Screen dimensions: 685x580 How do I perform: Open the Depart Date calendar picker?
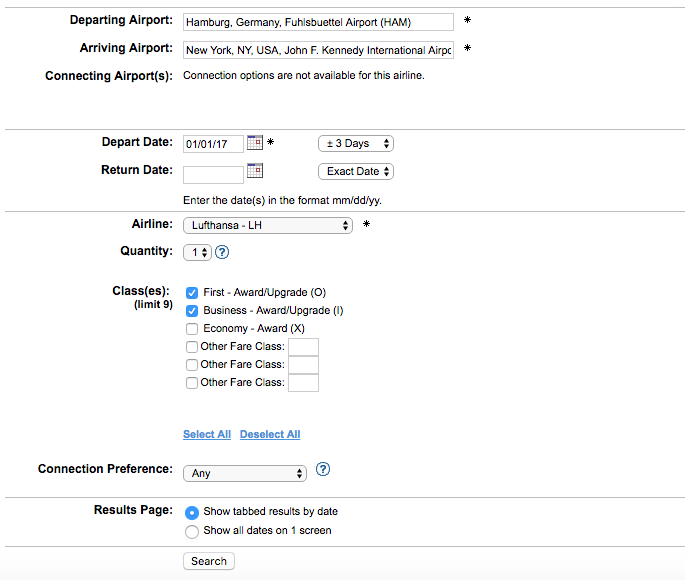[x=254, y=143]
